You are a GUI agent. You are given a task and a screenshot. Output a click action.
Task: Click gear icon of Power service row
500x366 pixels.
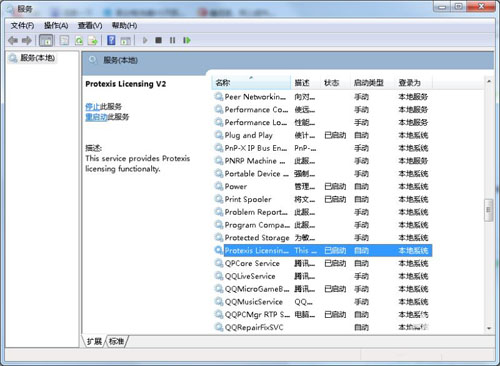pos(219,186)
